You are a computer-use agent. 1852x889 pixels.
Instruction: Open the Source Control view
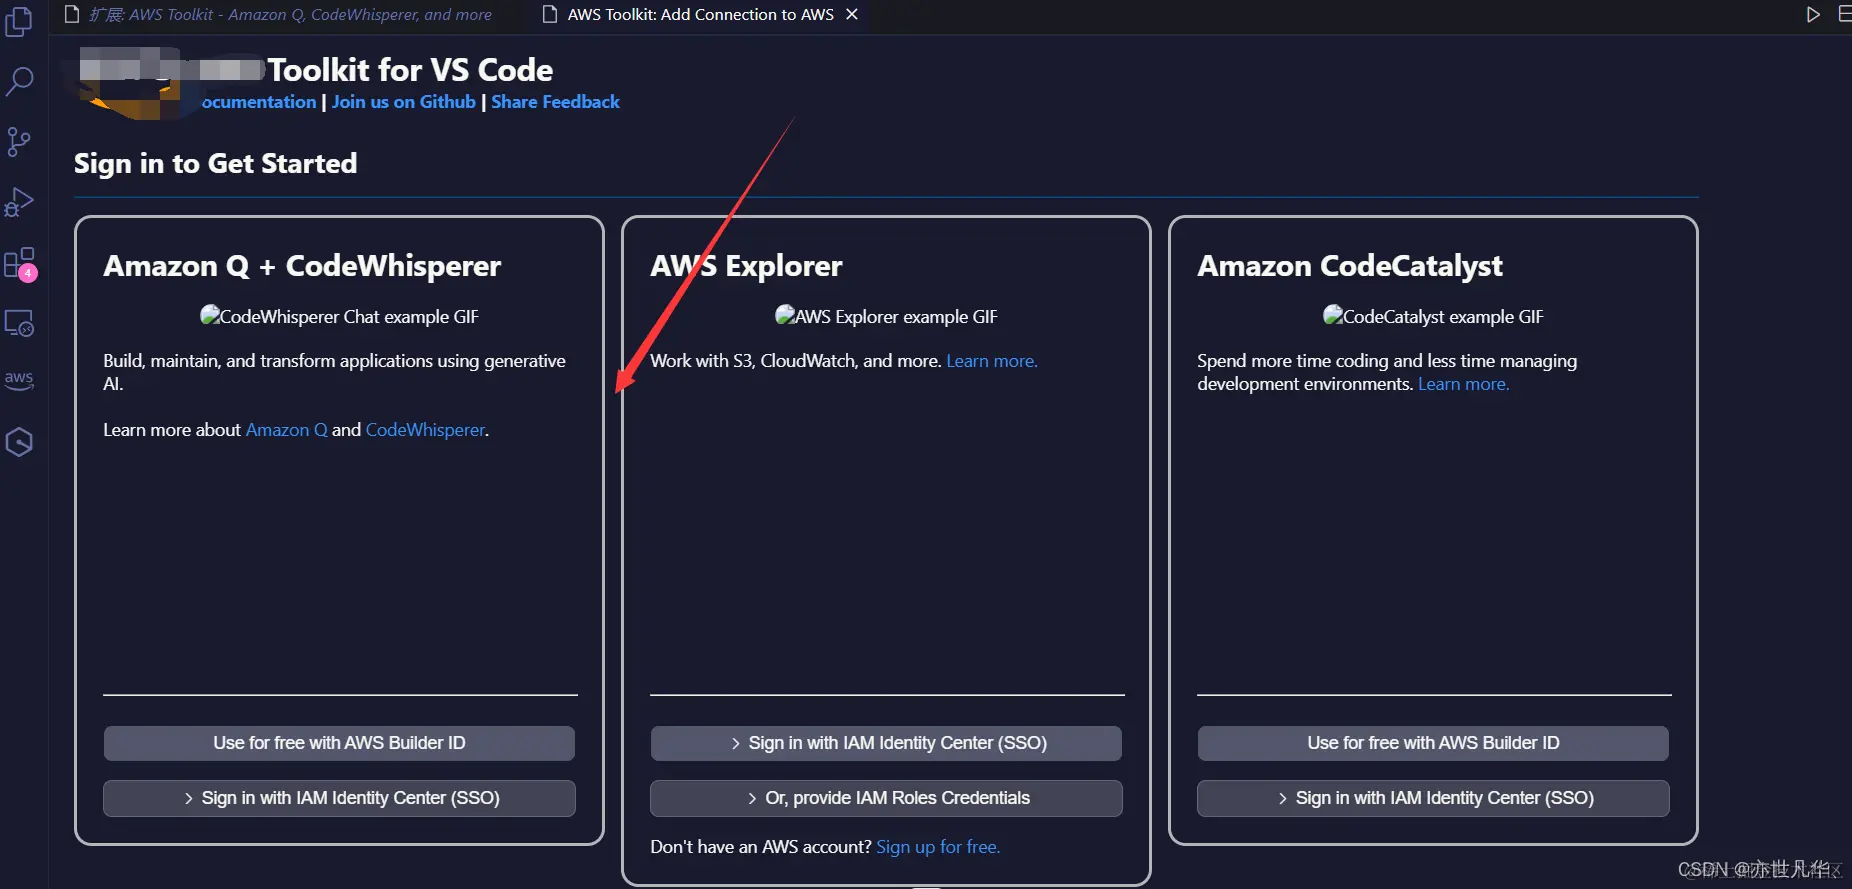tap(19, 141)
